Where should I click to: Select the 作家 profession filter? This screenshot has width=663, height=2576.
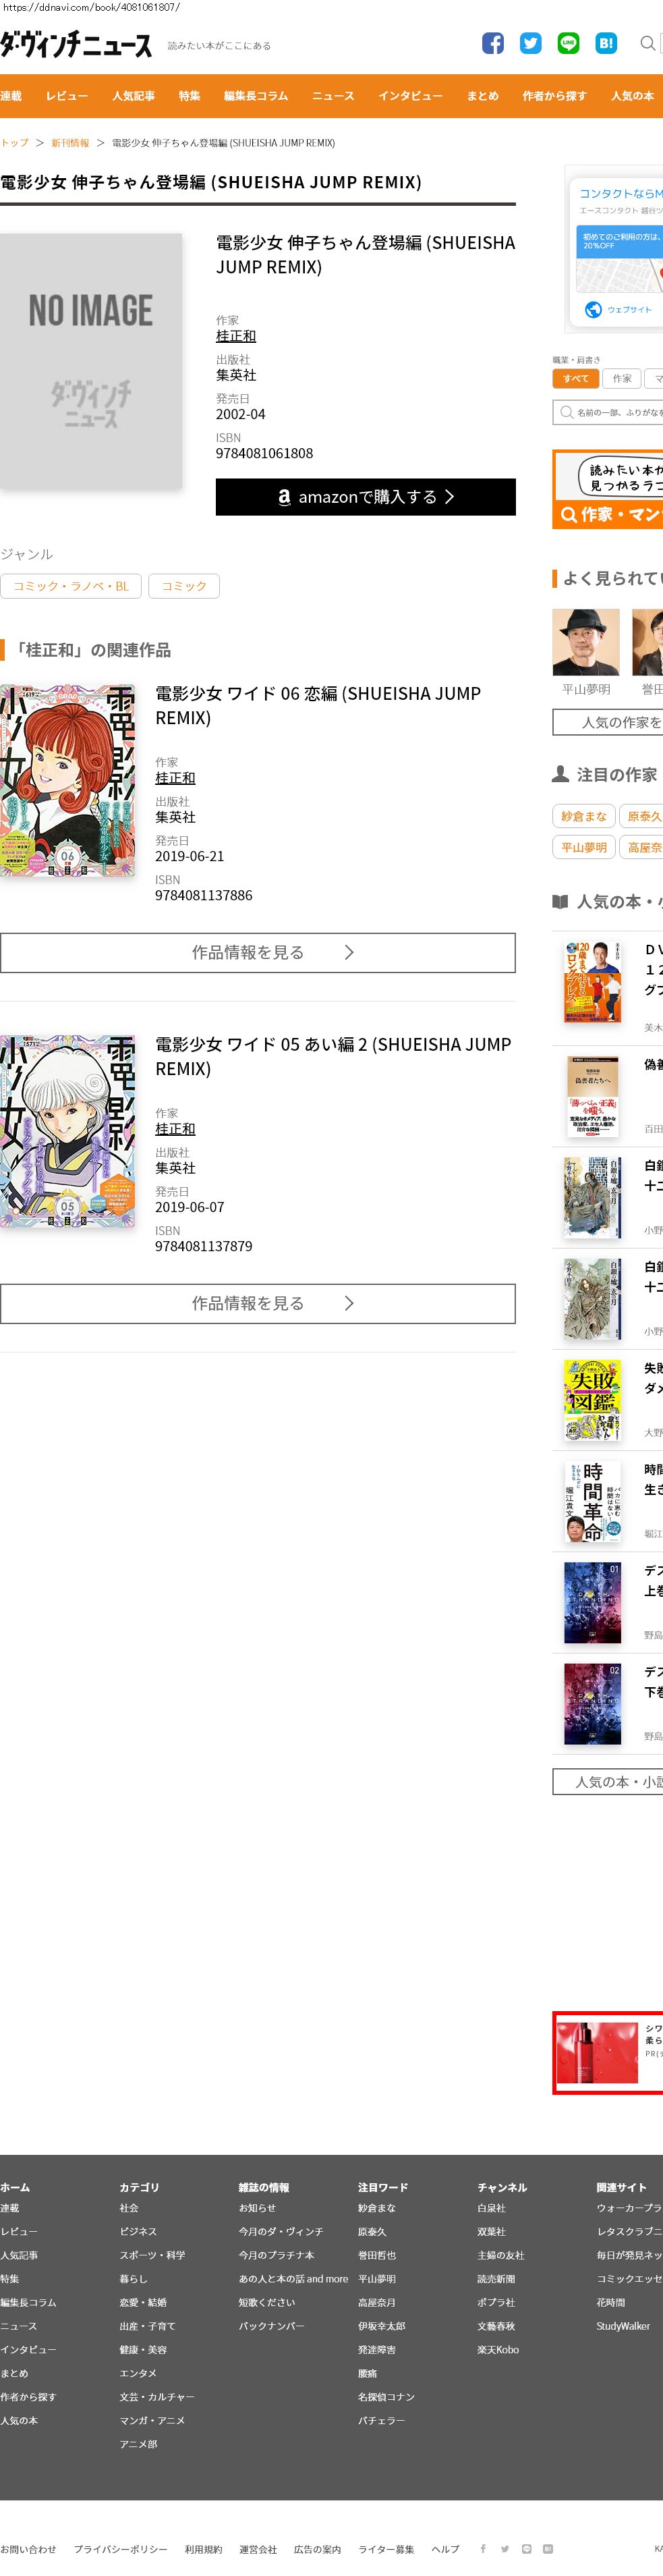click(x=622, y=379)
